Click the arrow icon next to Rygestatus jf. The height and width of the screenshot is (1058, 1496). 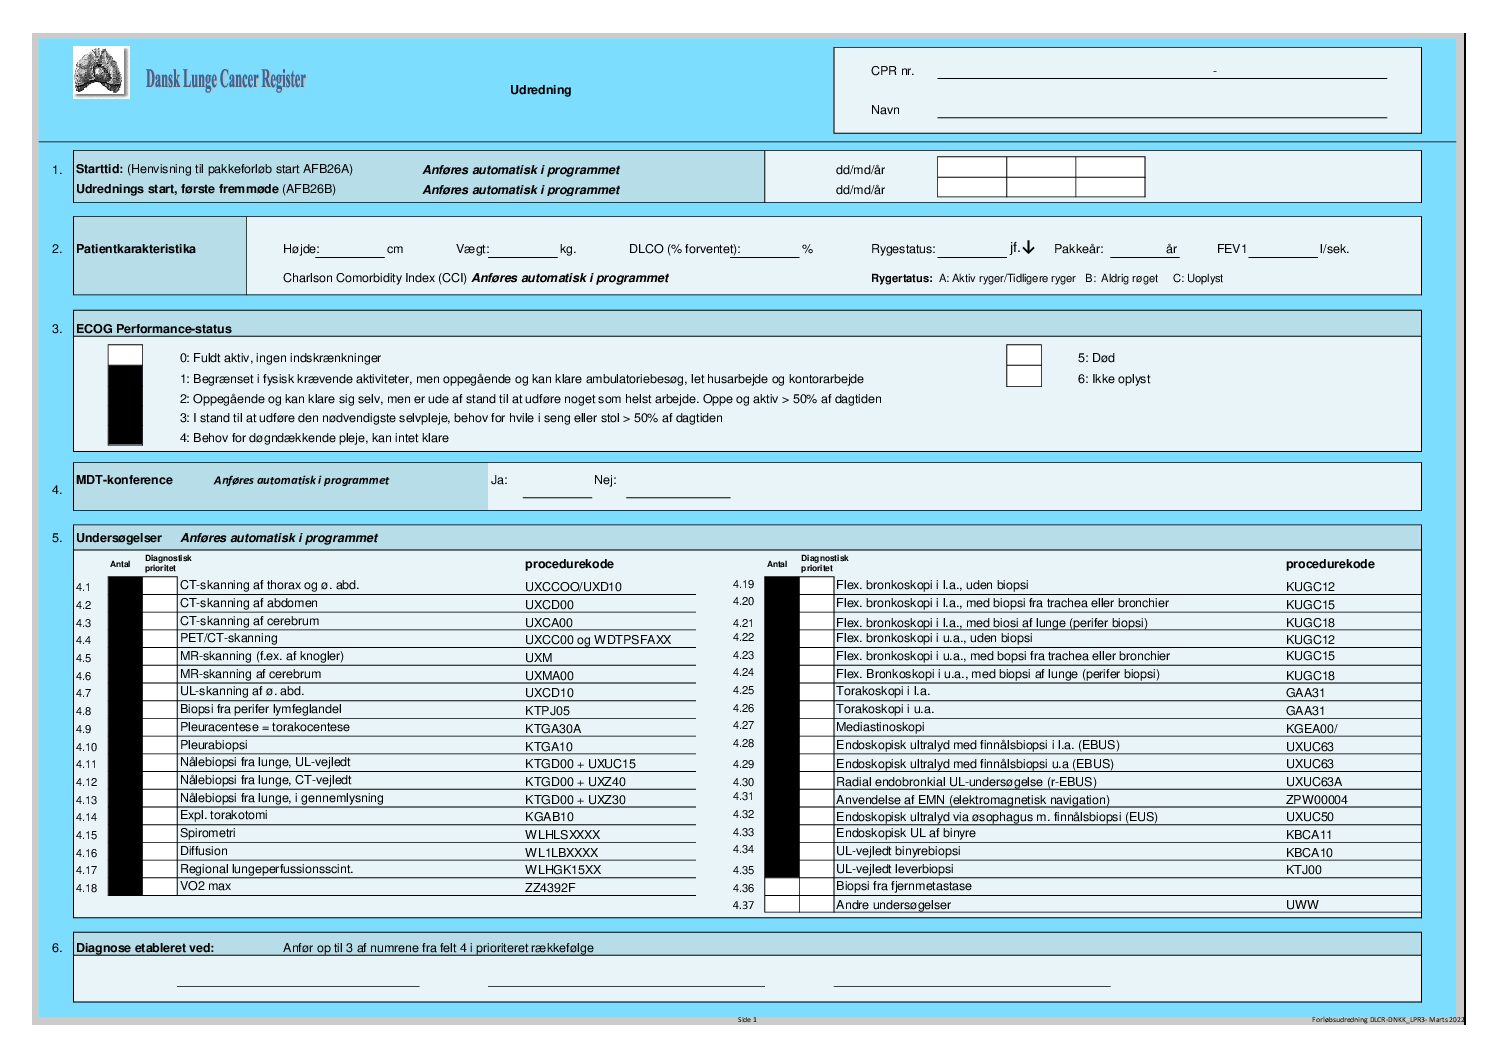click(1028, 248)
